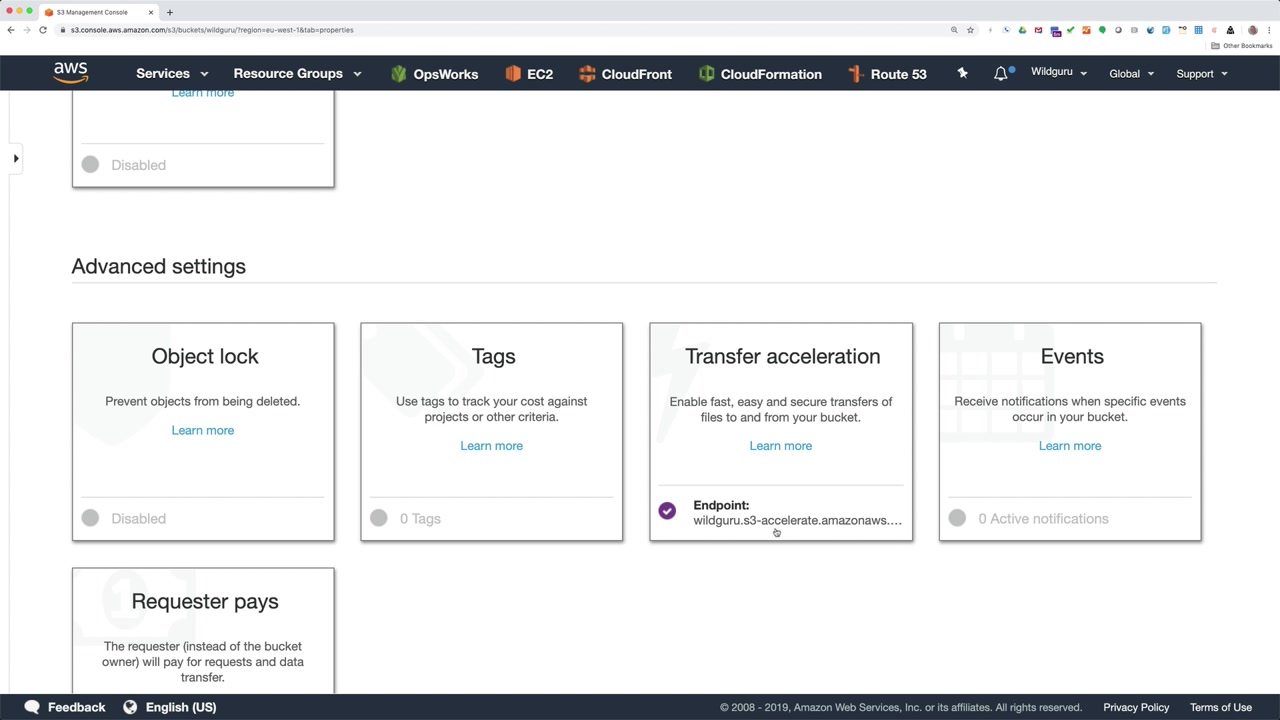
Task: Expand the left side navigation panel
Action: point(16,158)
